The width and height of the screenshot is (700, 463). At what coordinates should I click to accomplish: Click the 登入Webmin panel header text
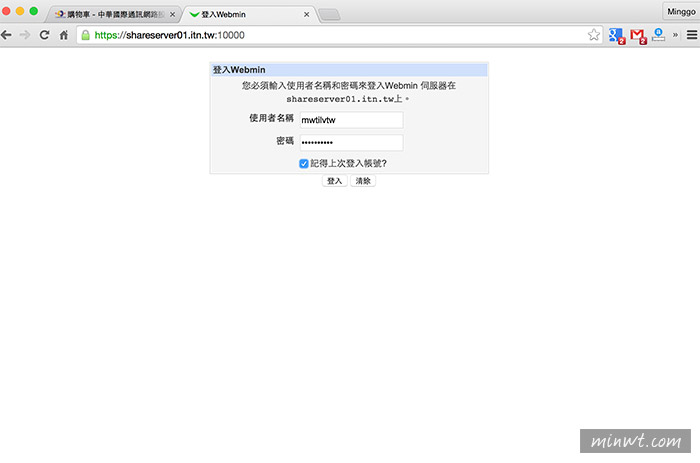click(239, 70)
